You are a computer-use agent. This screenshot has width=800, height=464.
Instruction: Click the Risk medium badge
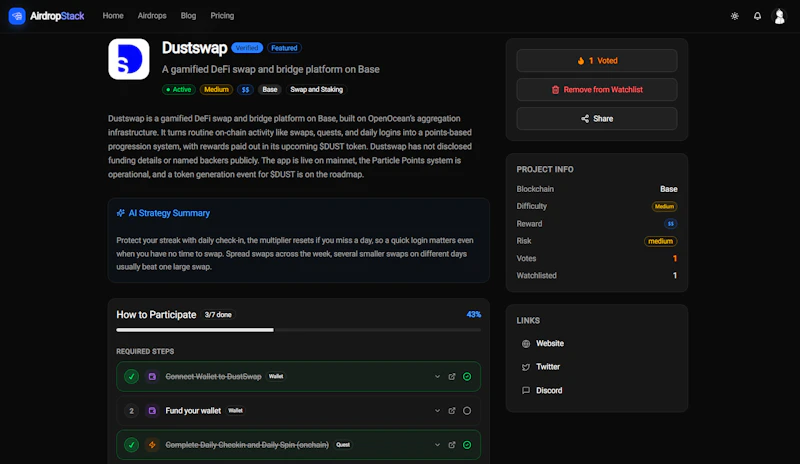tap(661, 241)
